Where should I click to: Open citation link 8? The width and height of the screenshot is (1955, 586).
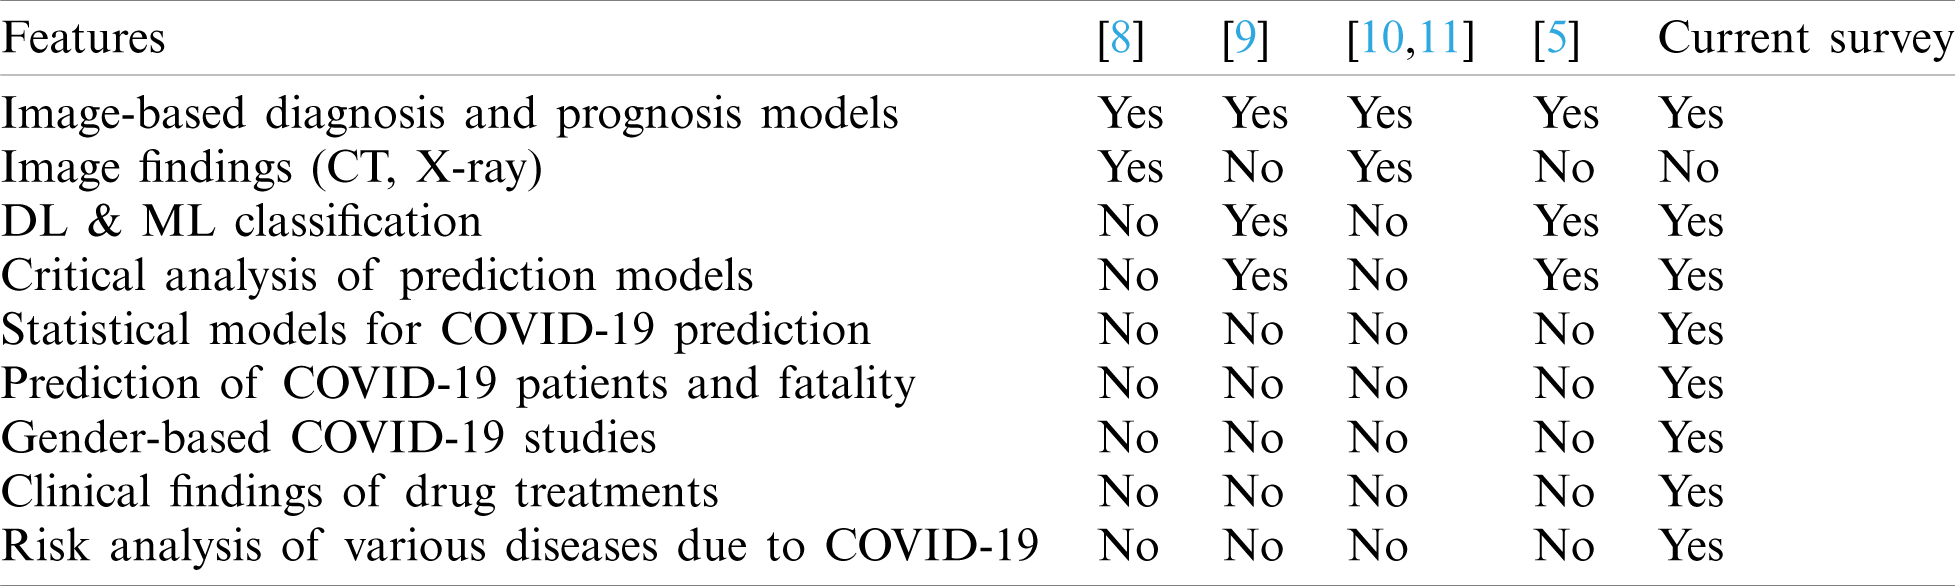point(1120,39)
